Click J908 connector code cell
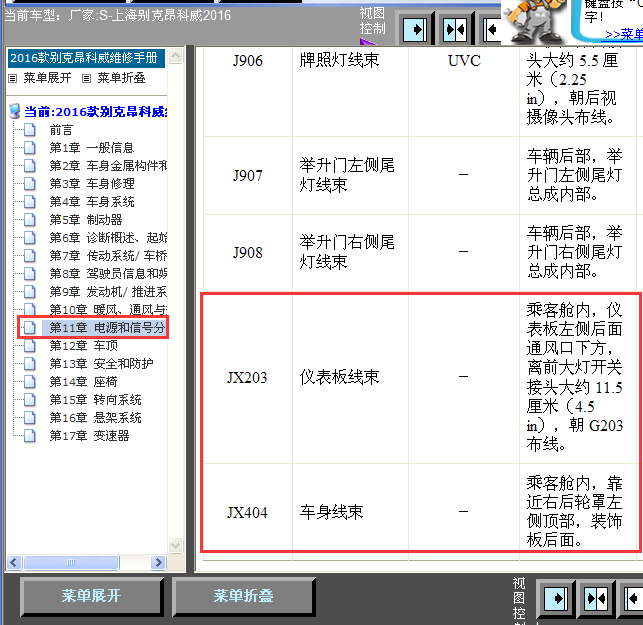Screen dimensions: 643x625 [x=248, y=253]
